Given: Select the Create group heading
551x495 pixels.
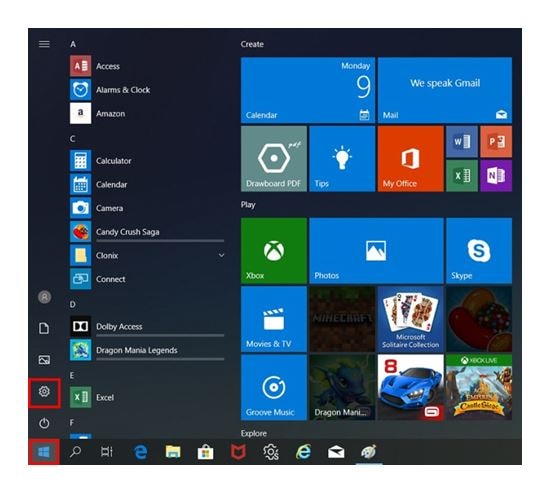Looking at the screenshot, I should (x=252, y=44).
